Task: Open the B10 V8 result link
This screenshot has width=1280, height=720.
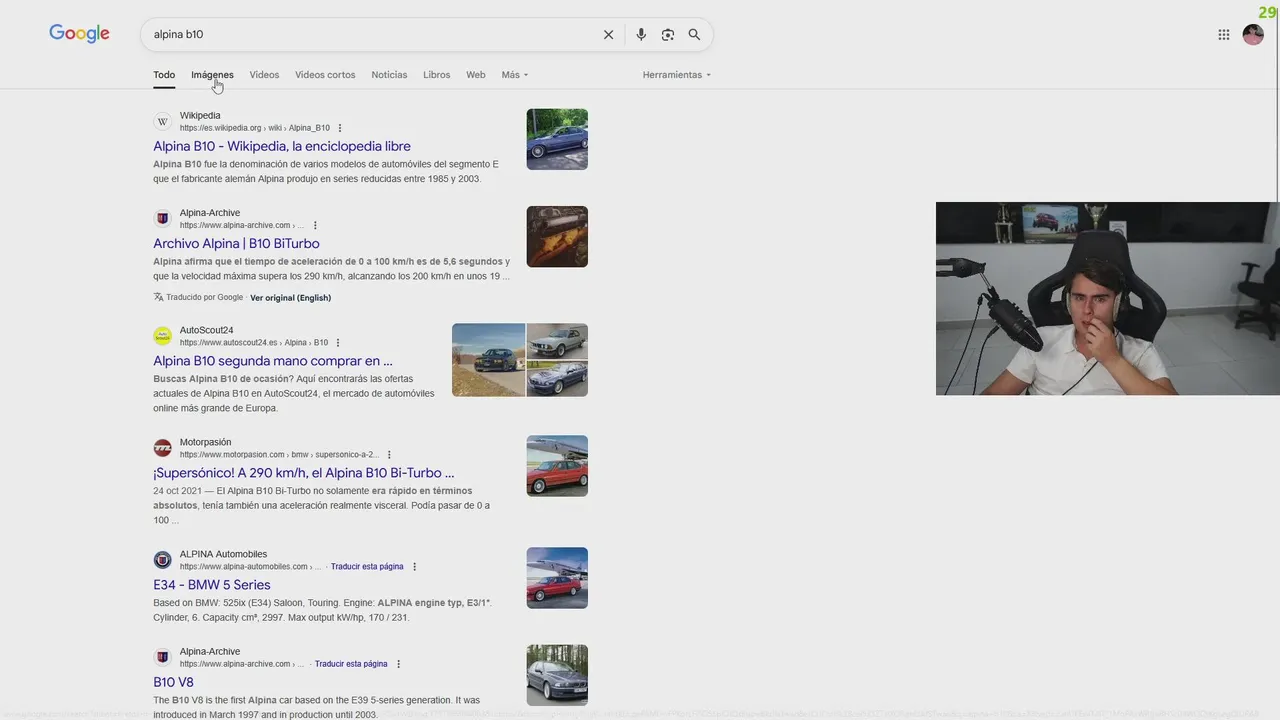Action: coord(173,682)
